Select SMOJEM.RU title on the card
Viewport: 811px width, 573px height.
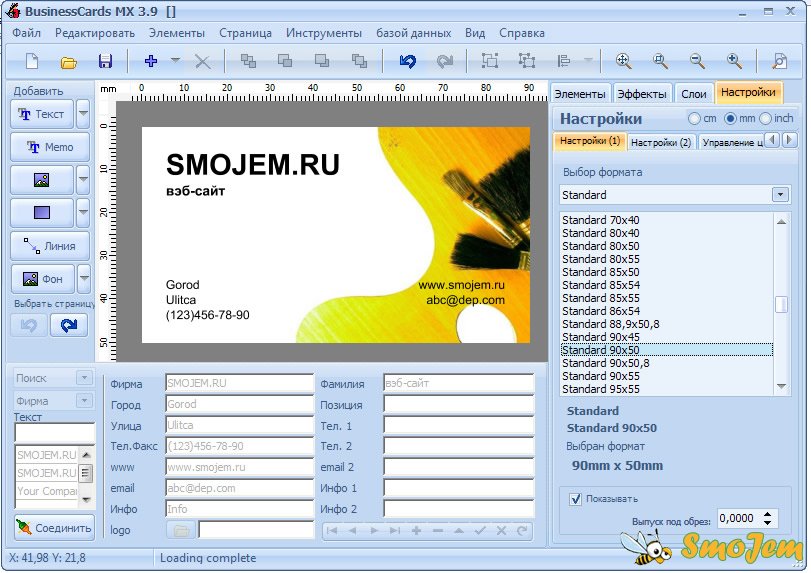pos(253,164)
